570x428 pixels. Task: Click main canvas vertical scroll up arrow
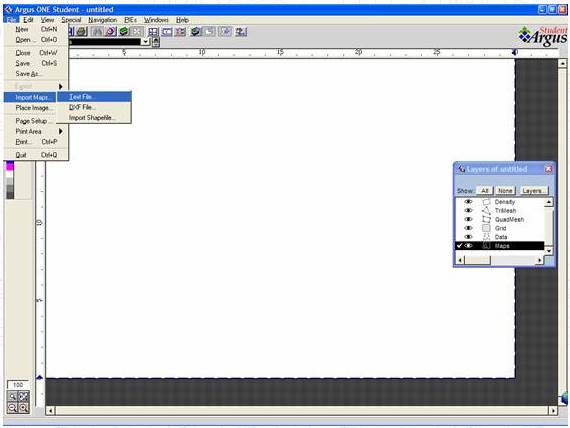562,64
